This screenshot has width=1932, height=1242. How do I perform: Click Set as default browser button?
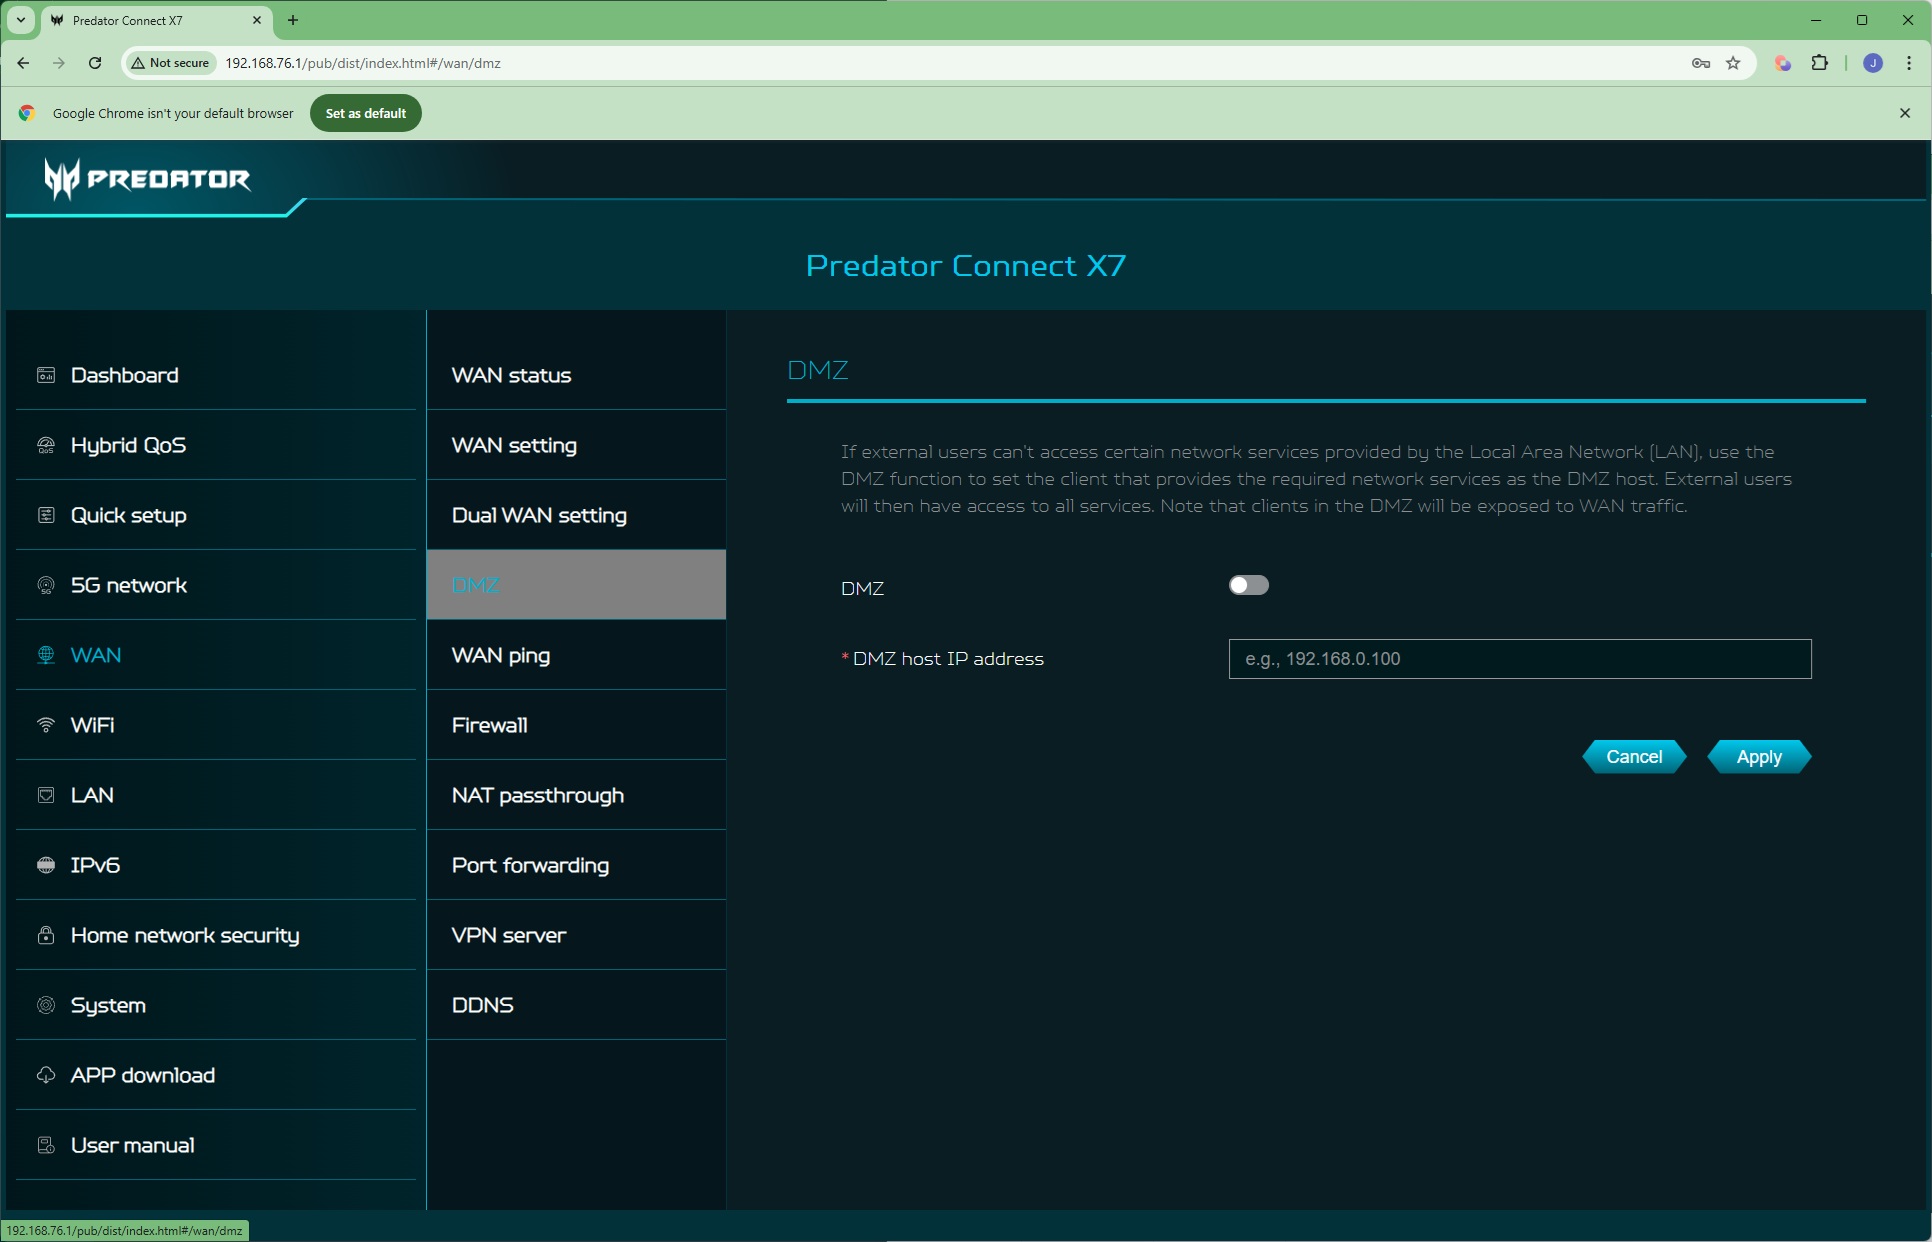click(x=365, y=113)
